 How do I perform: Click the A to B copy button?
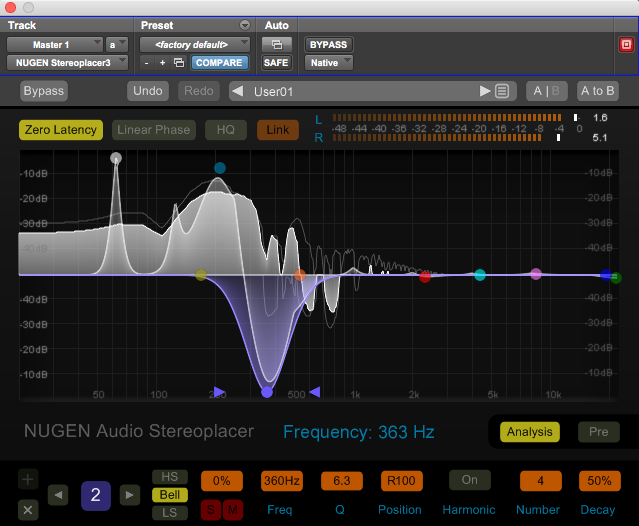click(598, 91)
